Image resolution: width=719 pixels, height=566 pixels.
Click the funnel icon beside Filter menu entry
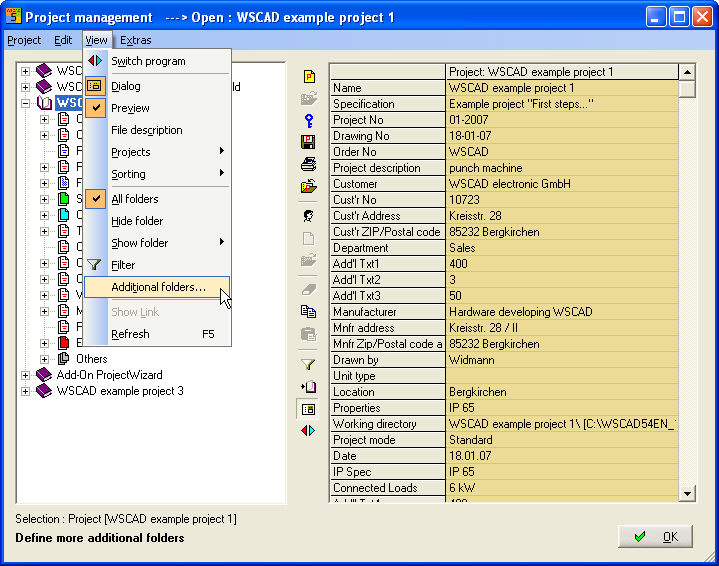(x=94, y=265)
